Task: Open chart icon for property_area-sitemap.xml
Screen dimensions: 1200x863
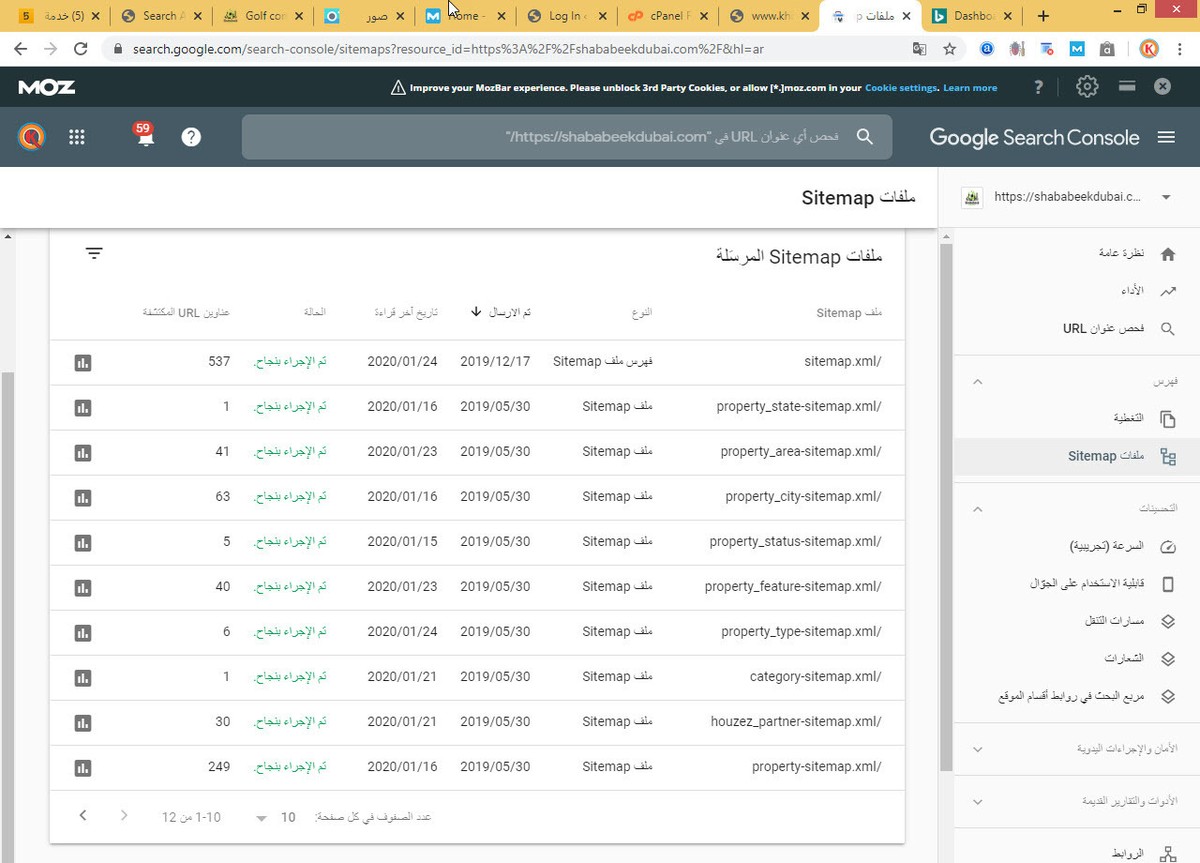Action: (x=83, y=452)
